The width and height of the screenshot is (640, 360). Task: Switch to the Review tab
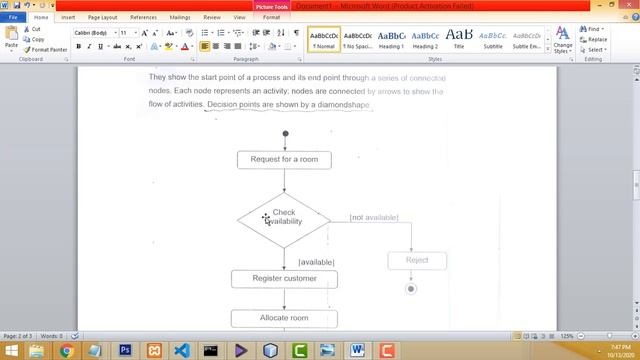pos(212,17)
